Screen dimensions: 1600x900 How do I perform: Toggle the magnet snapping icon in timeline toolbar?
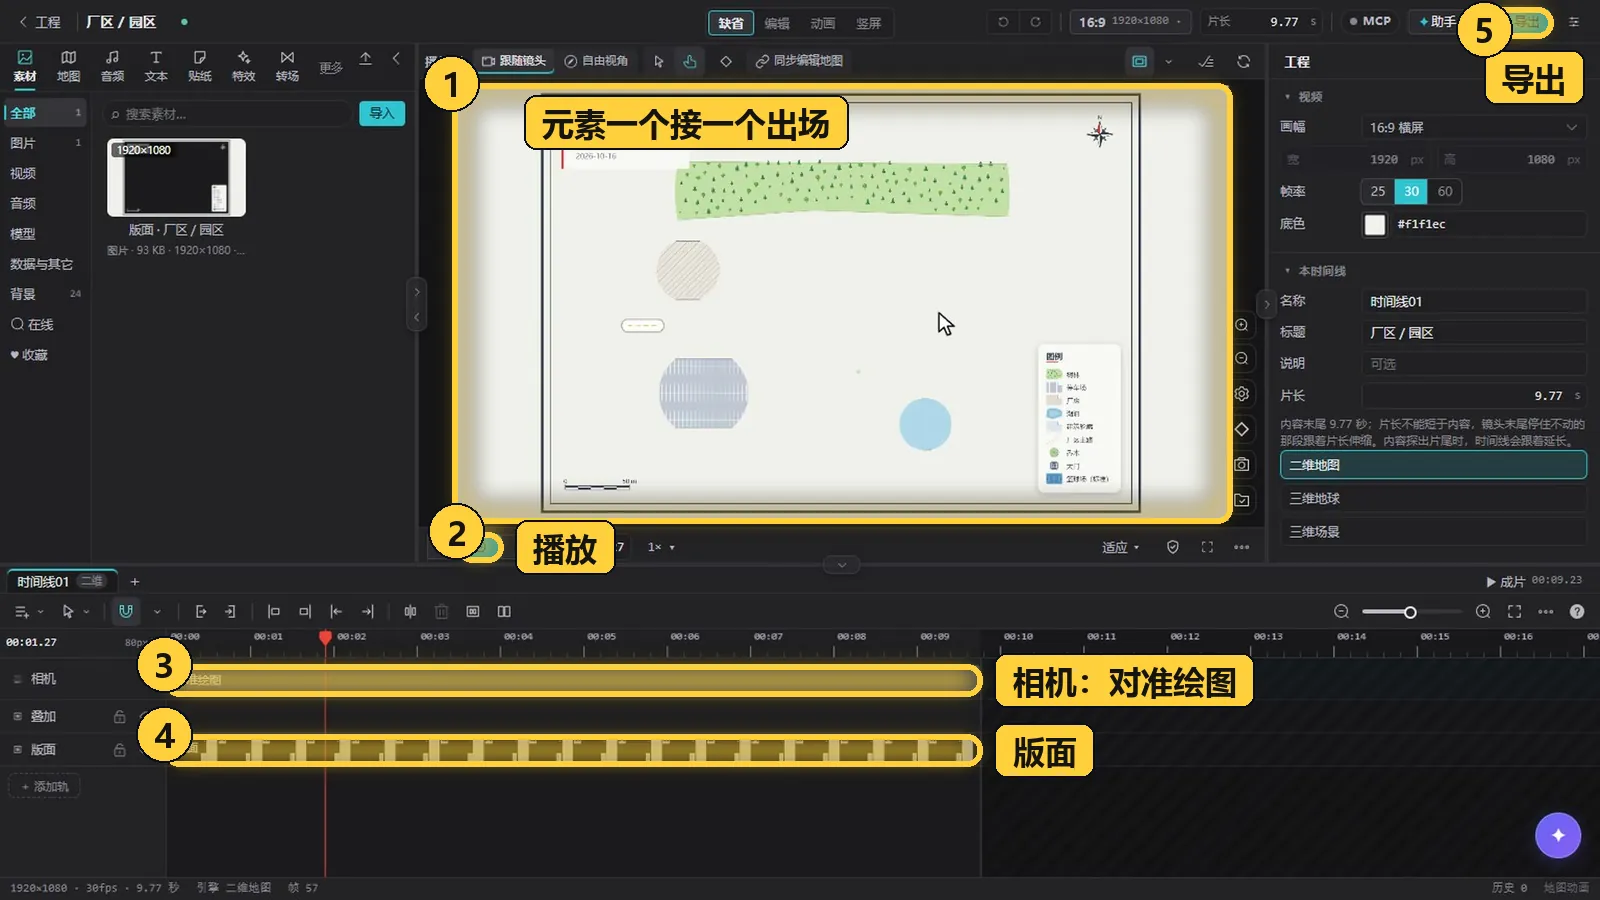(126, 611)
